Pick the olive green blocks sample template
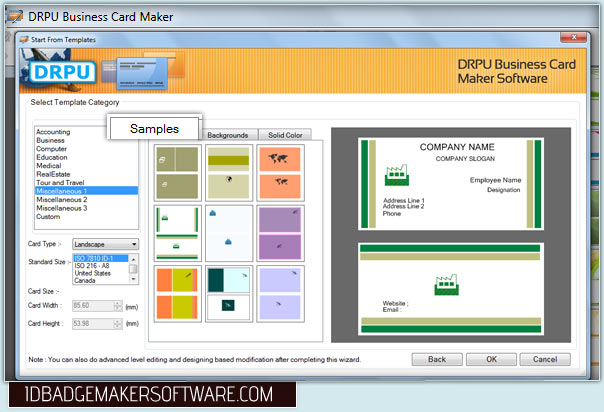This screenshot has width=604, height=412. (178, 173)
